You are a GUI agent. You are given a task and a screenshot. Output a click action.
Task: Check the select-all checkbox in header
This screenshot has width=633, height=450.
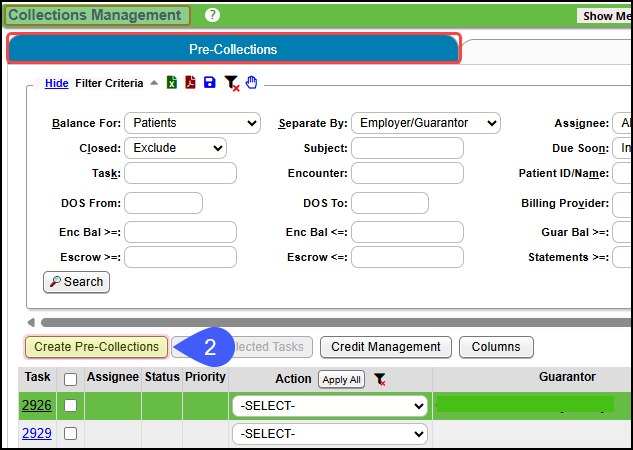(70, 380)
